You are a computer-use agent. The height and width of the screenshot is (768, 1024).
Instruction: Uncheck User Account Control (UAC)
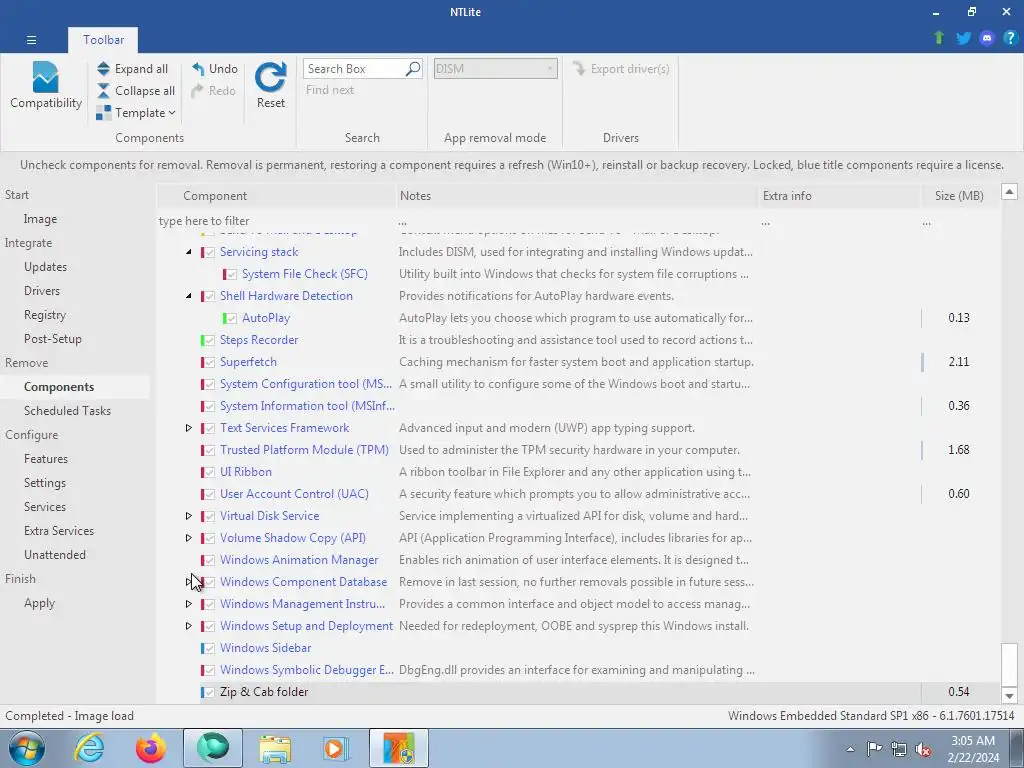coord(209,494)
